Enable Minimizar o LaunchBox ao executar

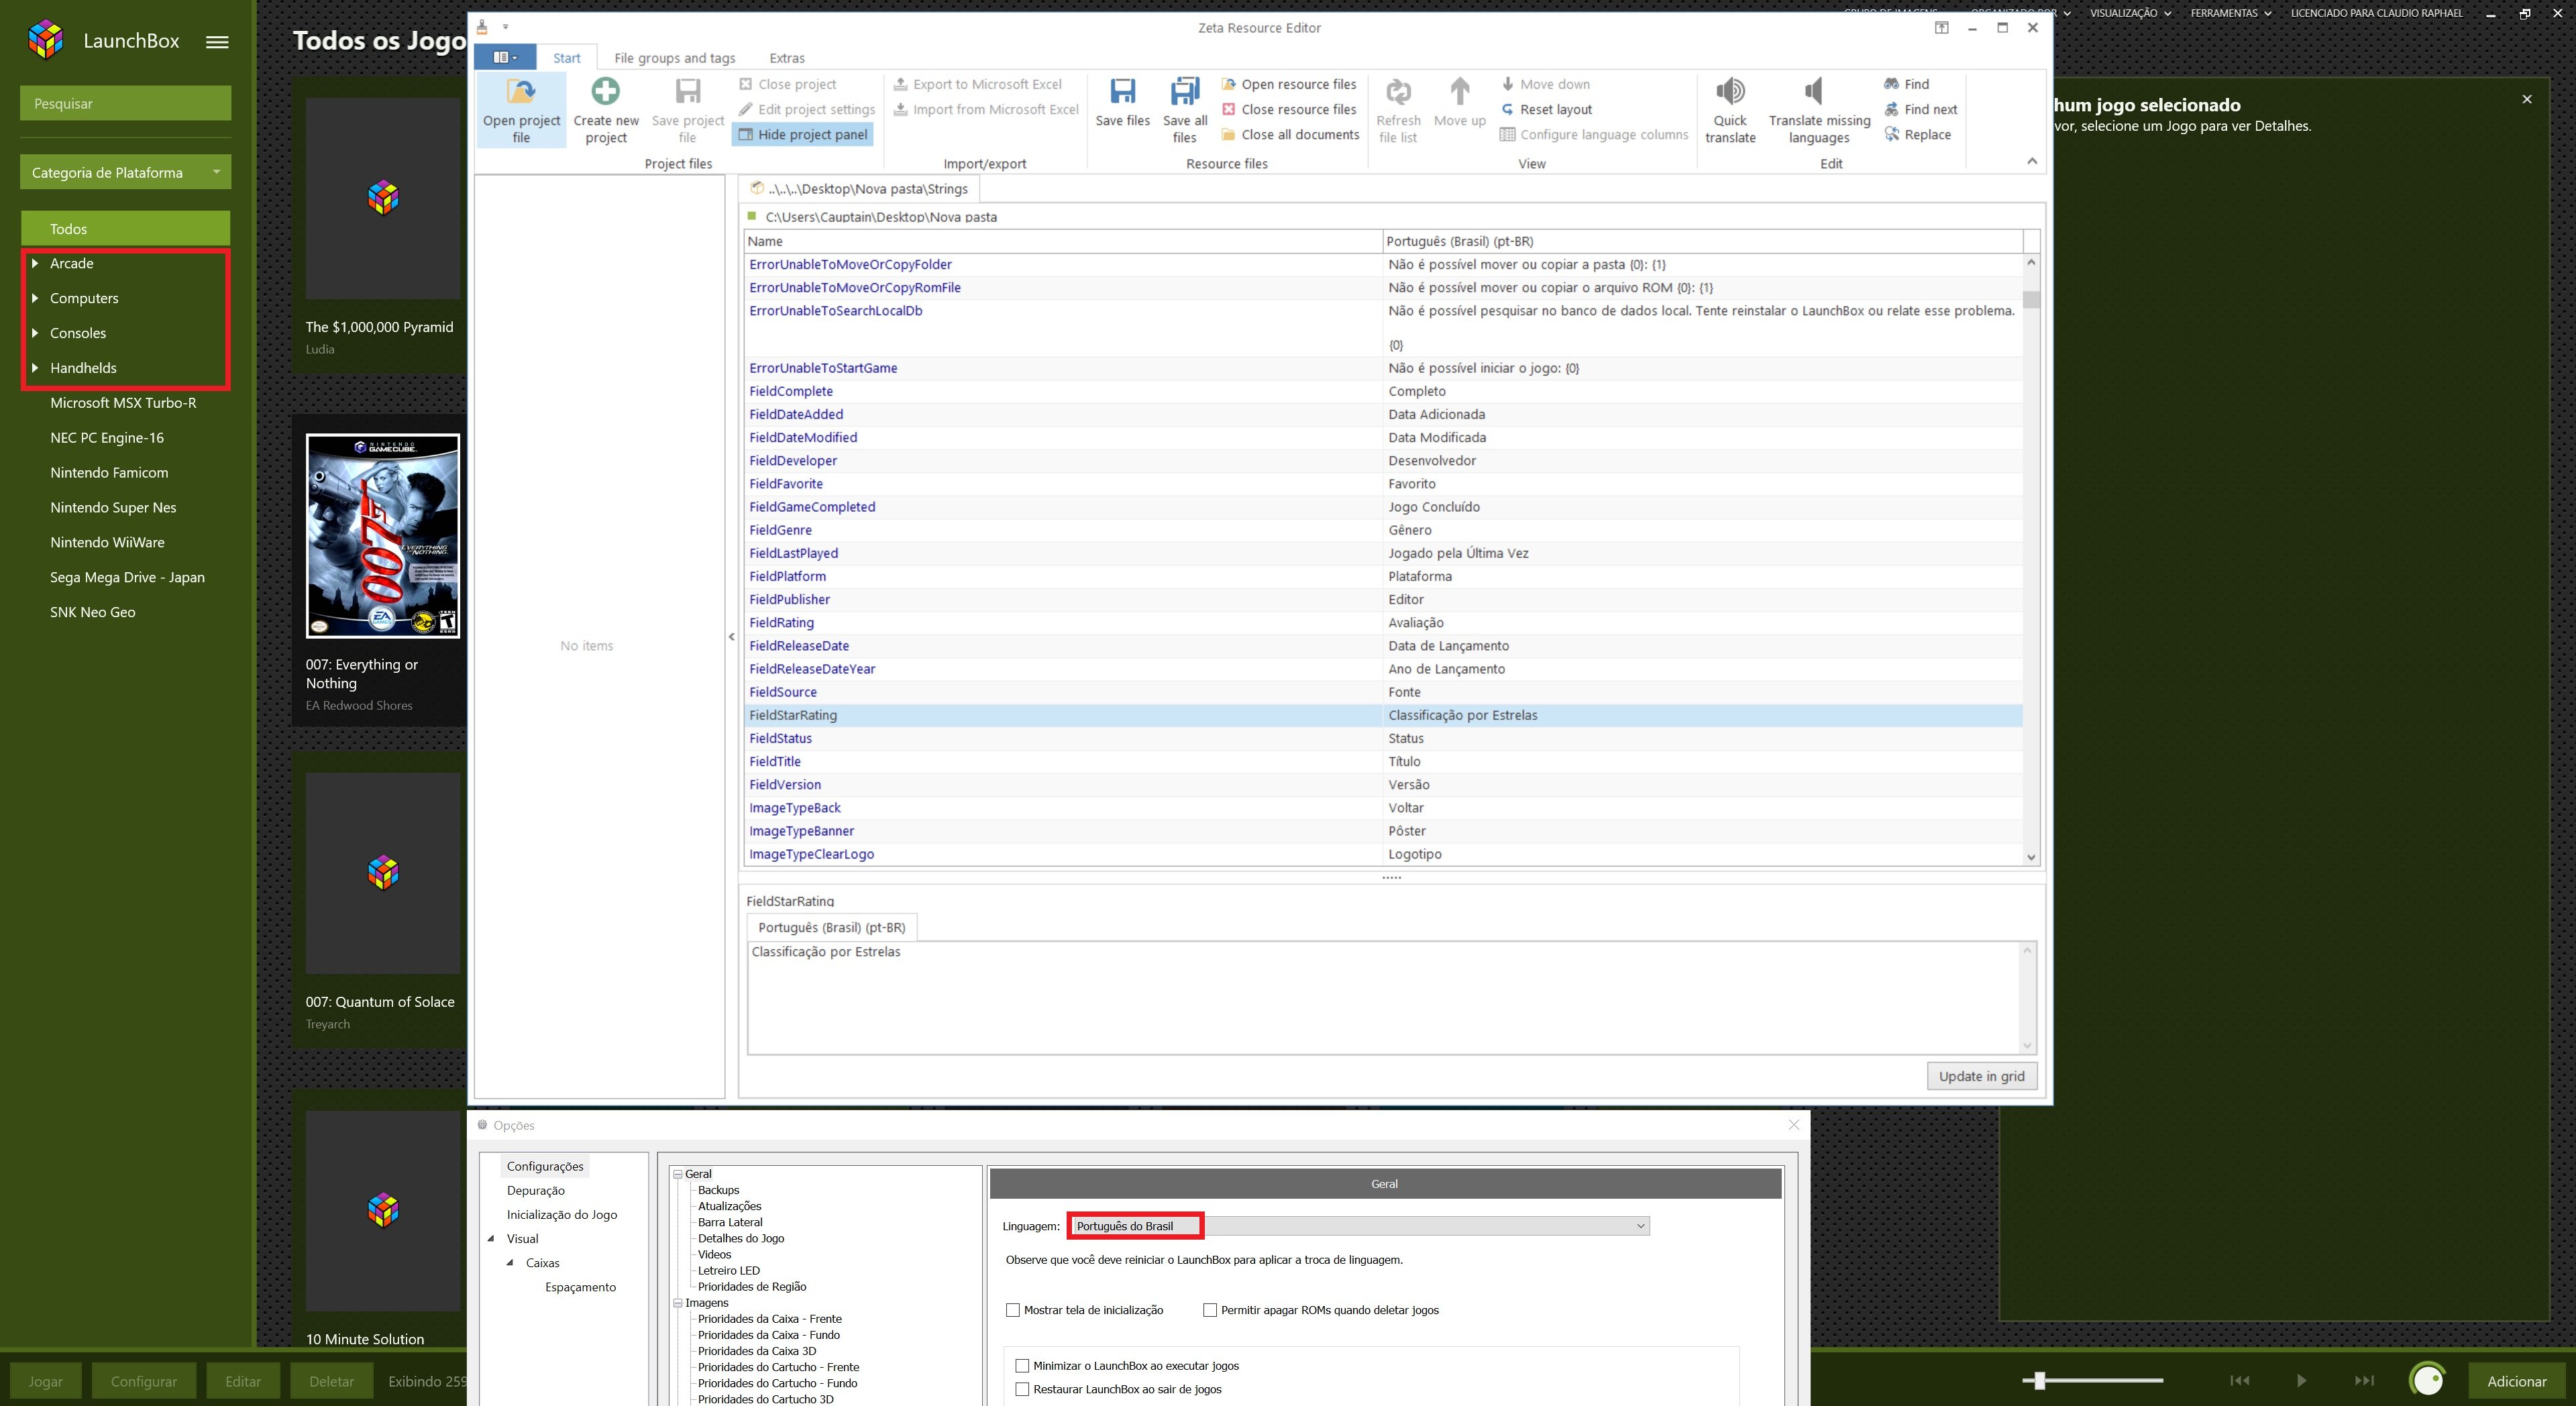coord(1022,1366)
